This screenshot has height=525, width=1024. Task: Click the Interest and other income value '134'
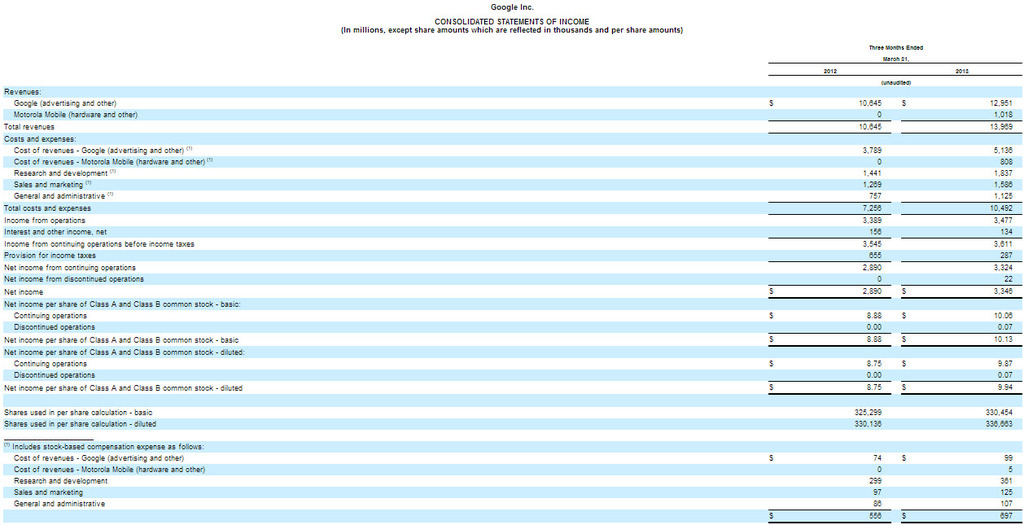1006,231
